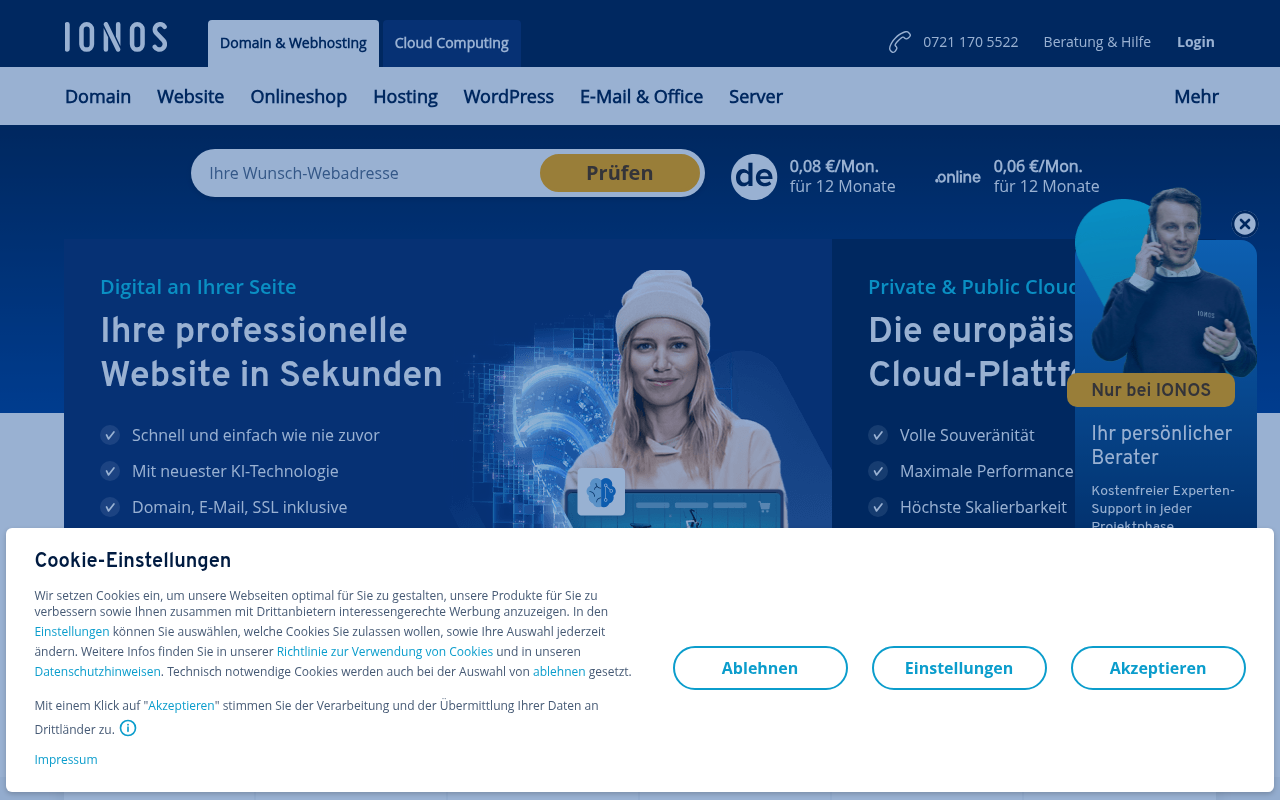1280x800 pixels.
Task: Click the Login link
Action: coord(1195,42)
